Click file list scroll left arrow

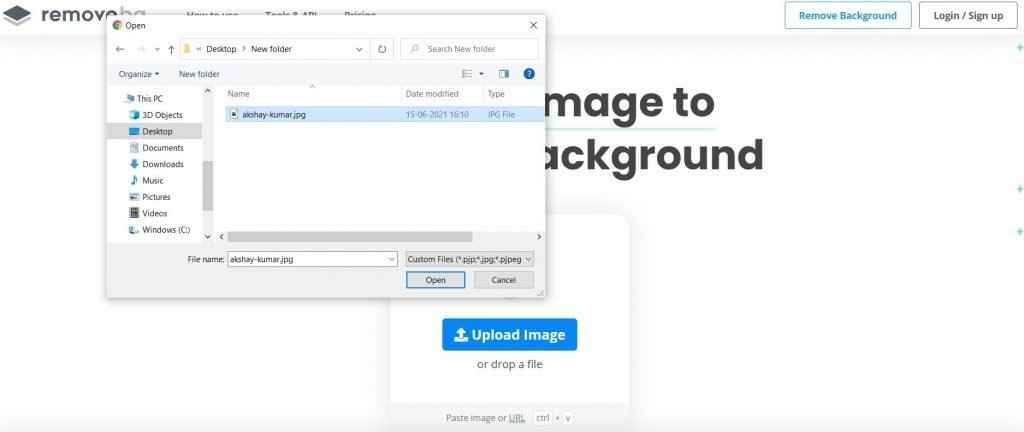click(x=221, y=237)
